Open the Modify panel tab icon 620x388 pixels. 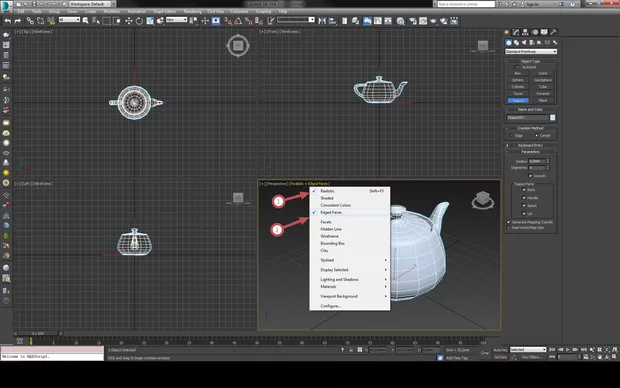(x=516, y=32)
